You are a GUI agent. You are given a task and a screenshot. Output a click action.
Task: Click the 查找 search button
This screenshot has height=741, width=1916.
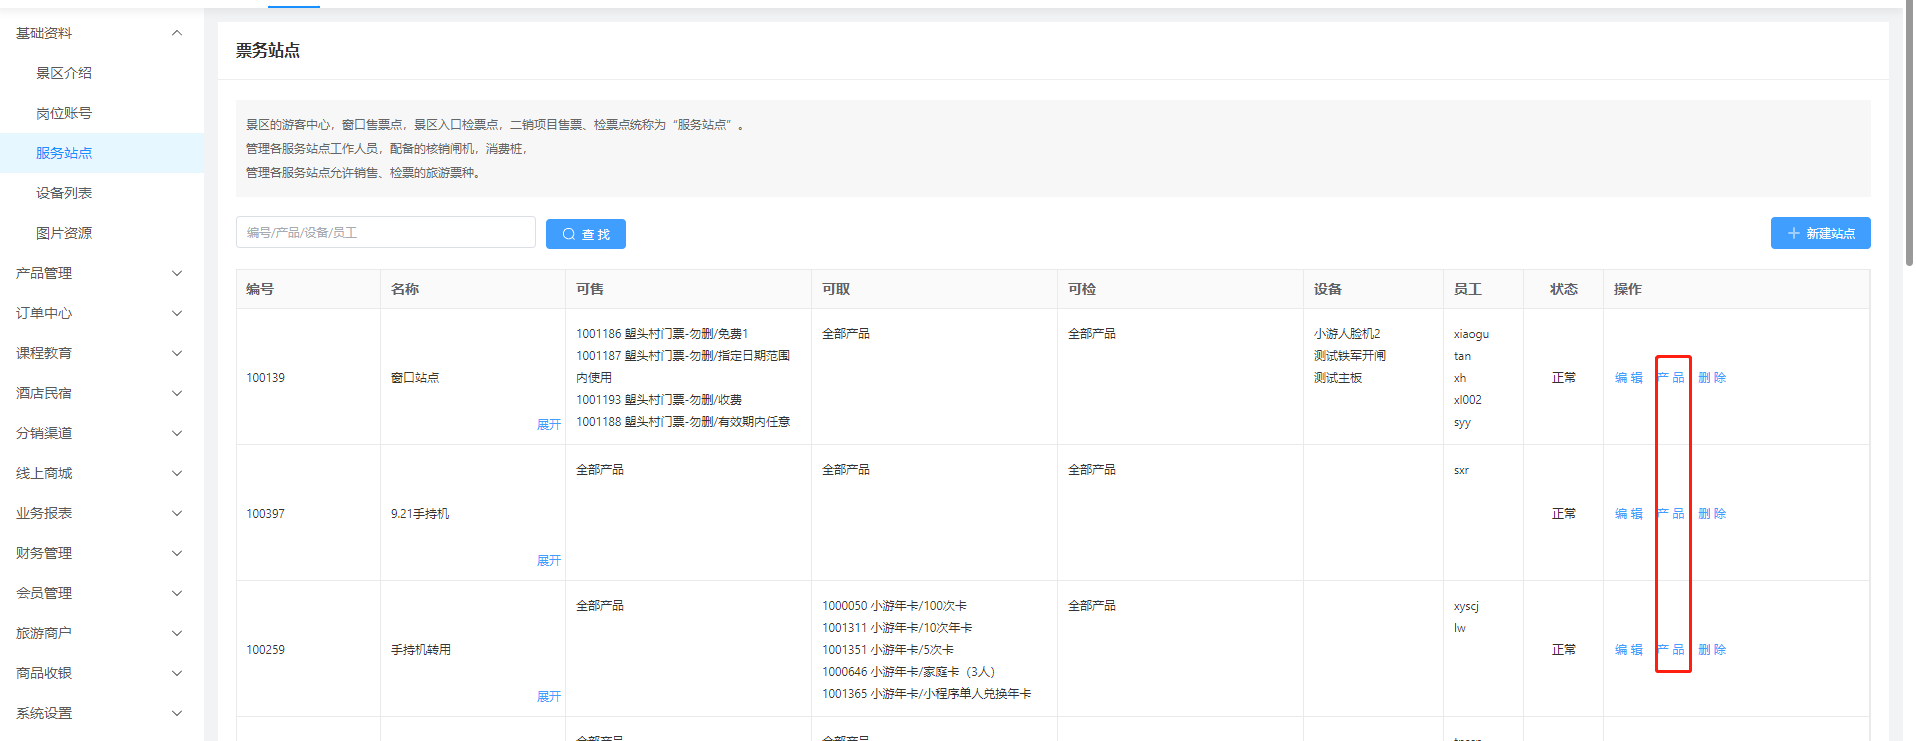(x=585, y=234)
